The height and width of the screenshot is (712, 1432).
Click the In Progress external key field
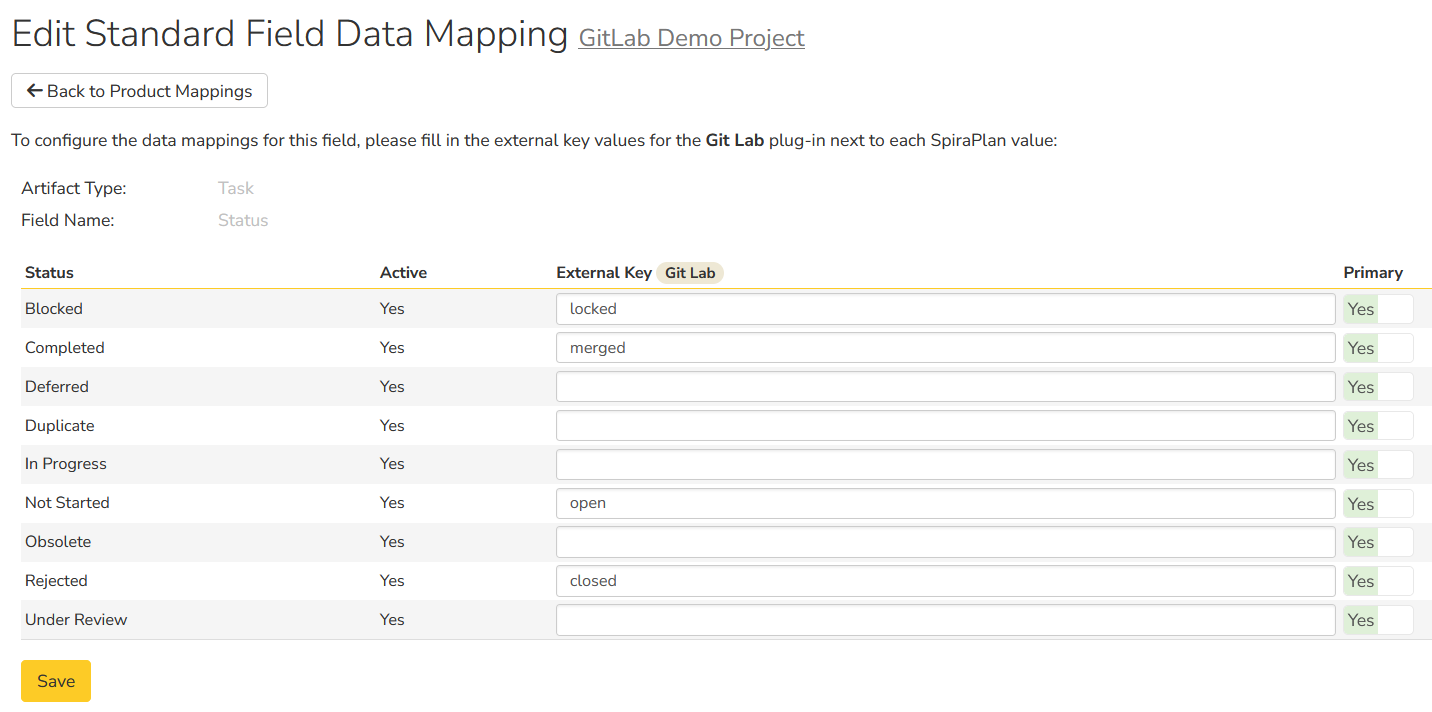pos(945,465)
